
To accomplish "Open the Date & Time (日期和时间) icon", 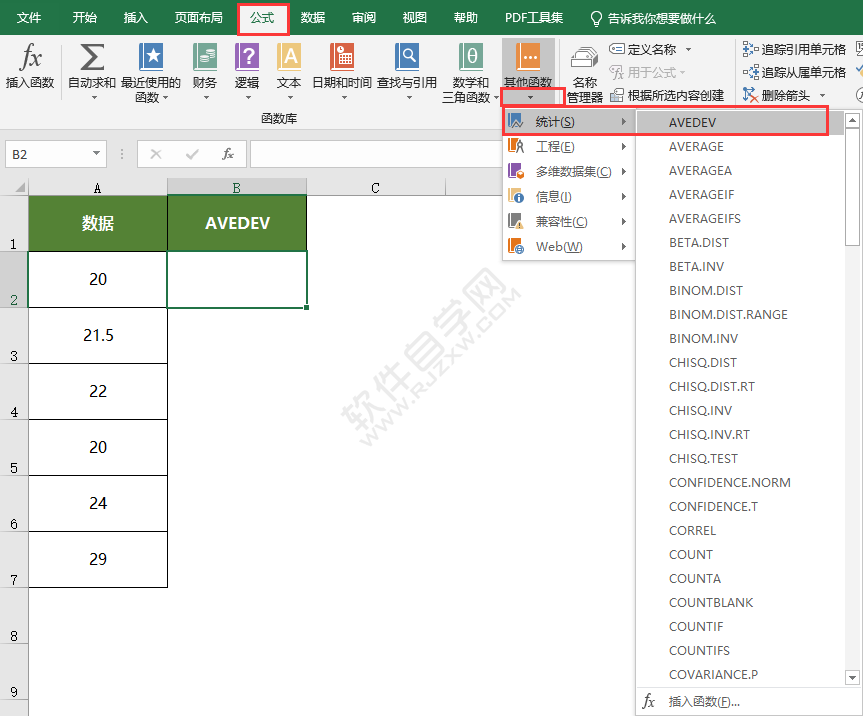I will [x=342, y=57].
